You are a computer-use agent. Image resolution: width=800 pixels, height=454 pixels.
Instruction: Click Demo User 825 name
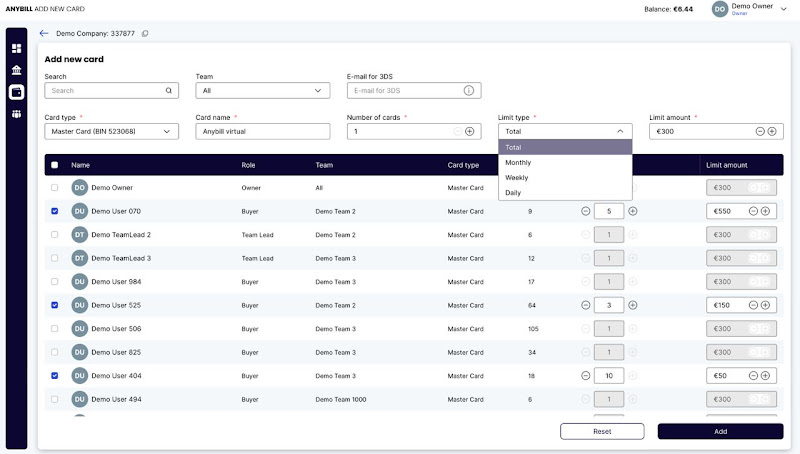click(116, 352)
